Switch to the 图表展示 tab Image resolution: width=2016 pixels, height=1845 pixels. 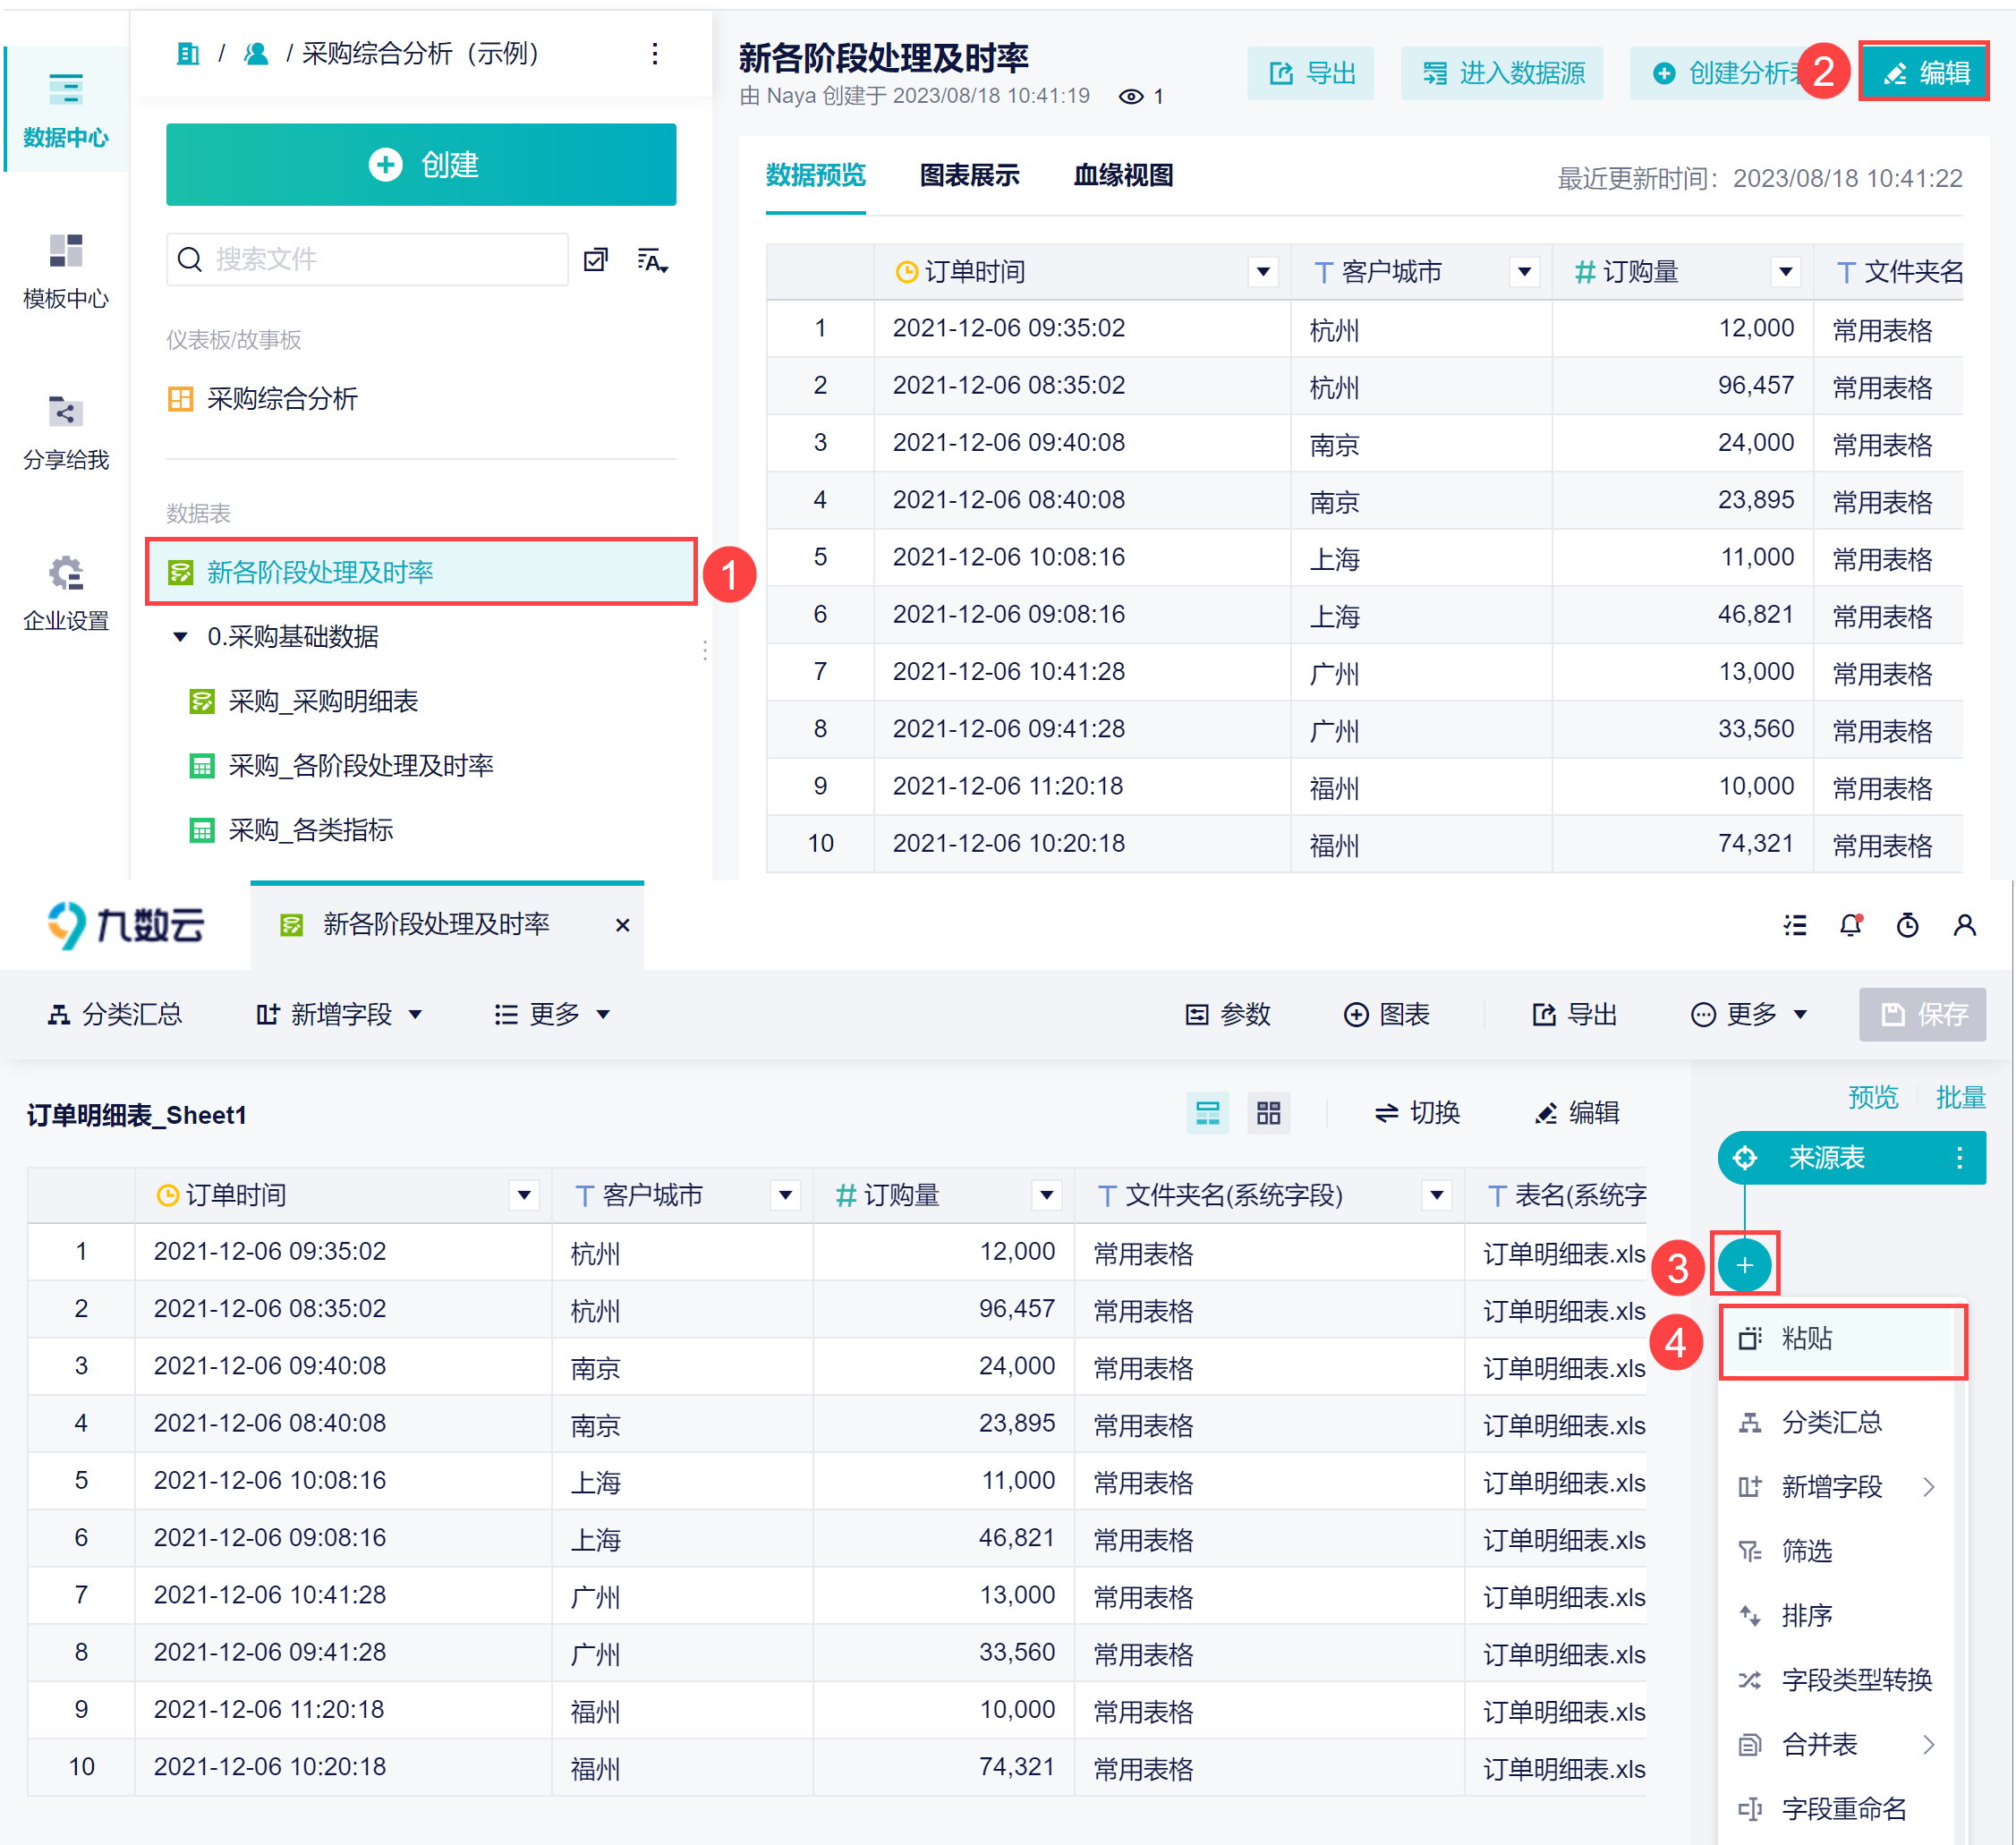coord(968,176)
